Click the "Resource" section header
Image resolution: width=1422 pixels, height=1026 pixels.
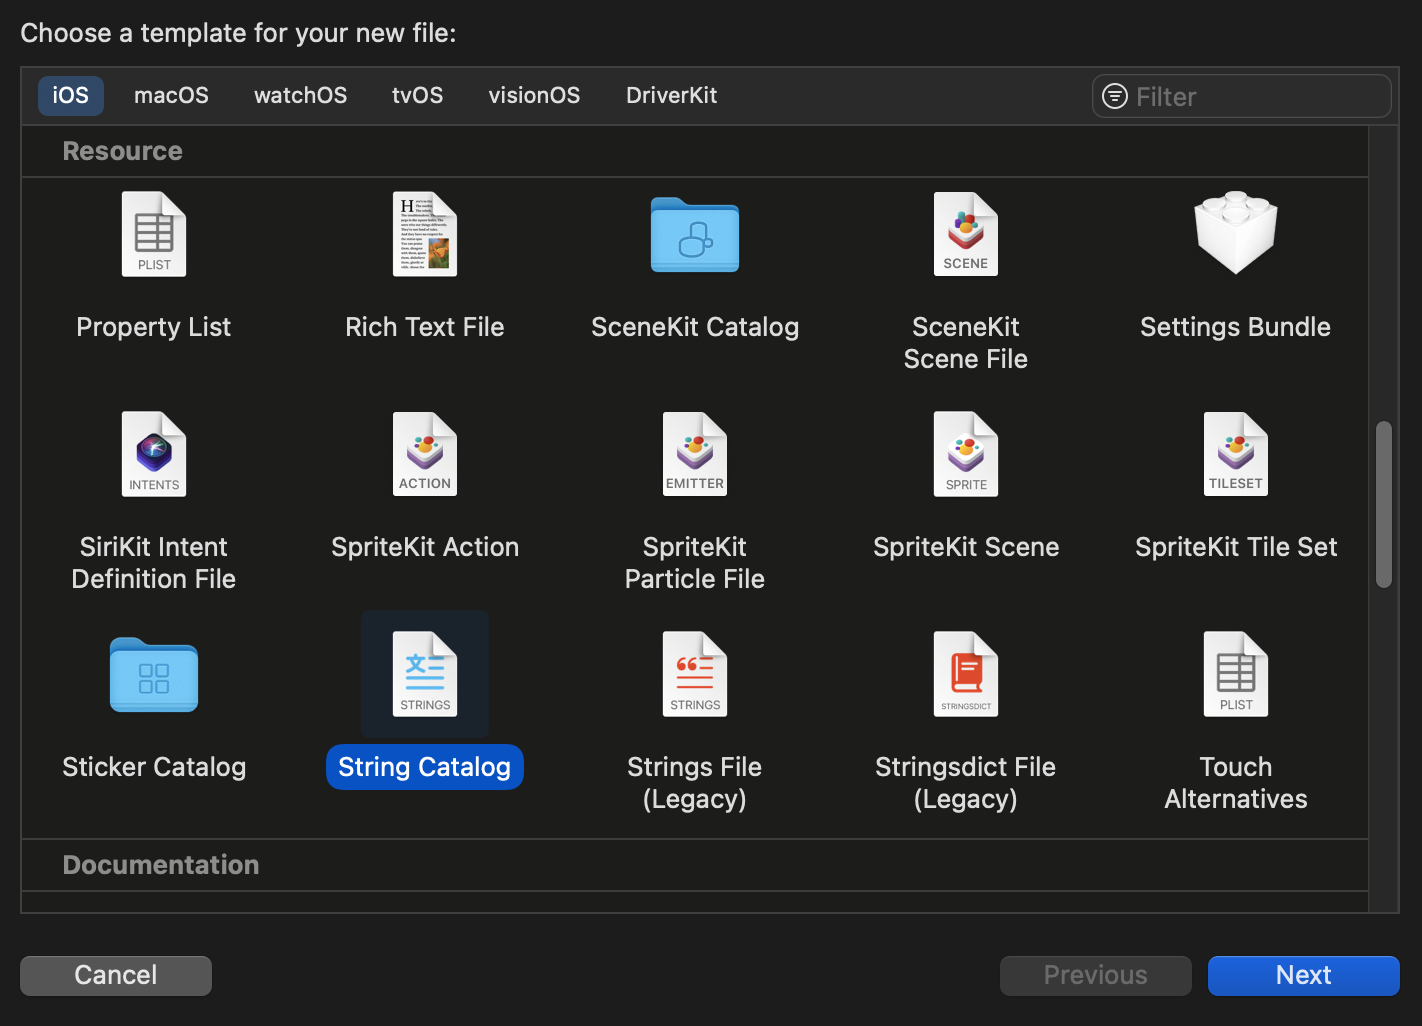click(123, 151)
